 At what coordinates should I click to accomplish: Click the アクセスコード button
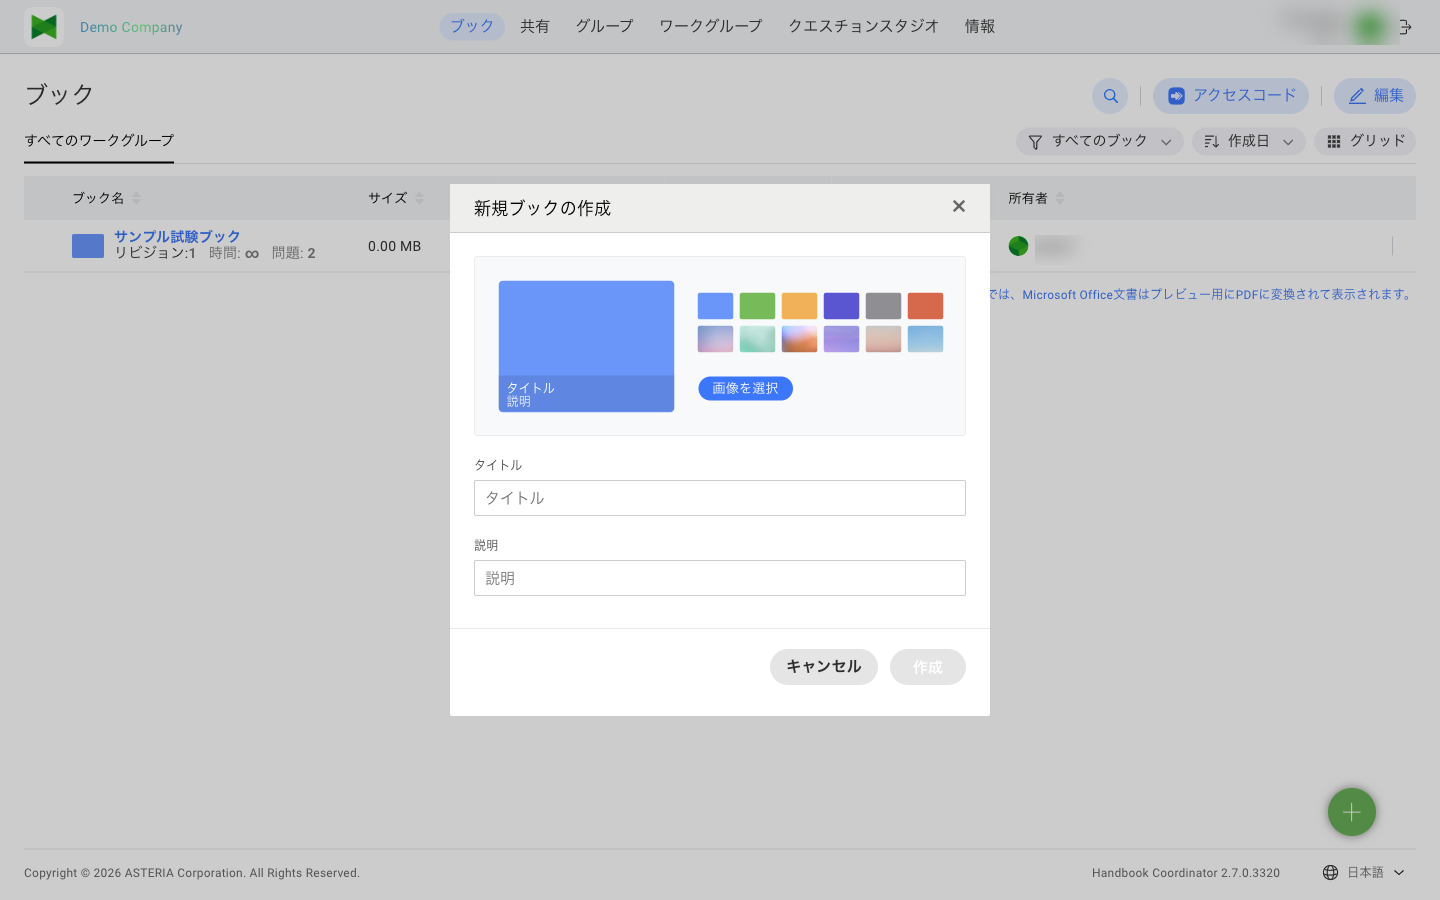tap(1231, 96)
